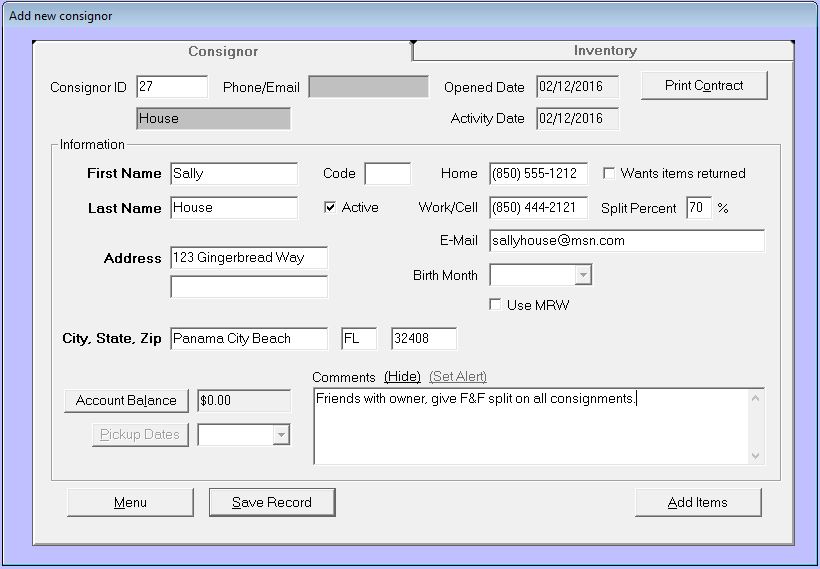Click the Print Contract button
Image resolution: width=820 pixels, height=569 pixels.
click(x=704, y=86)
